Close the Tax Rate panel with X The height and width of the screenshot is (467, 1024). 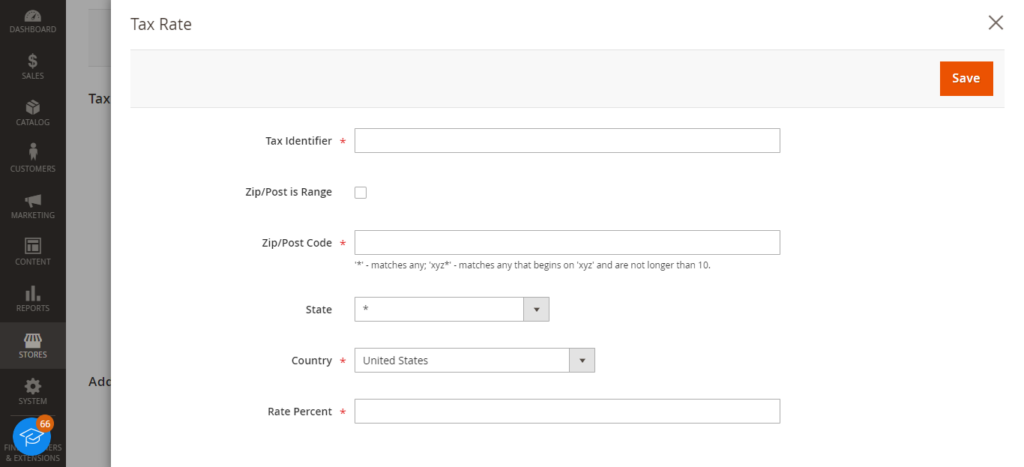[995, 24]
